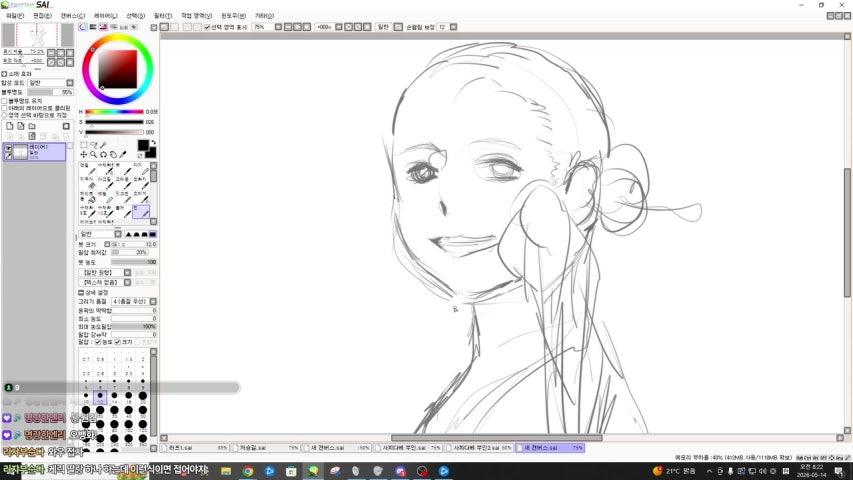This screenshot has height=480, width=853.
Task: Create a new layer with New Layer icon
Action: pyautogui.click(x=10, y=126)
